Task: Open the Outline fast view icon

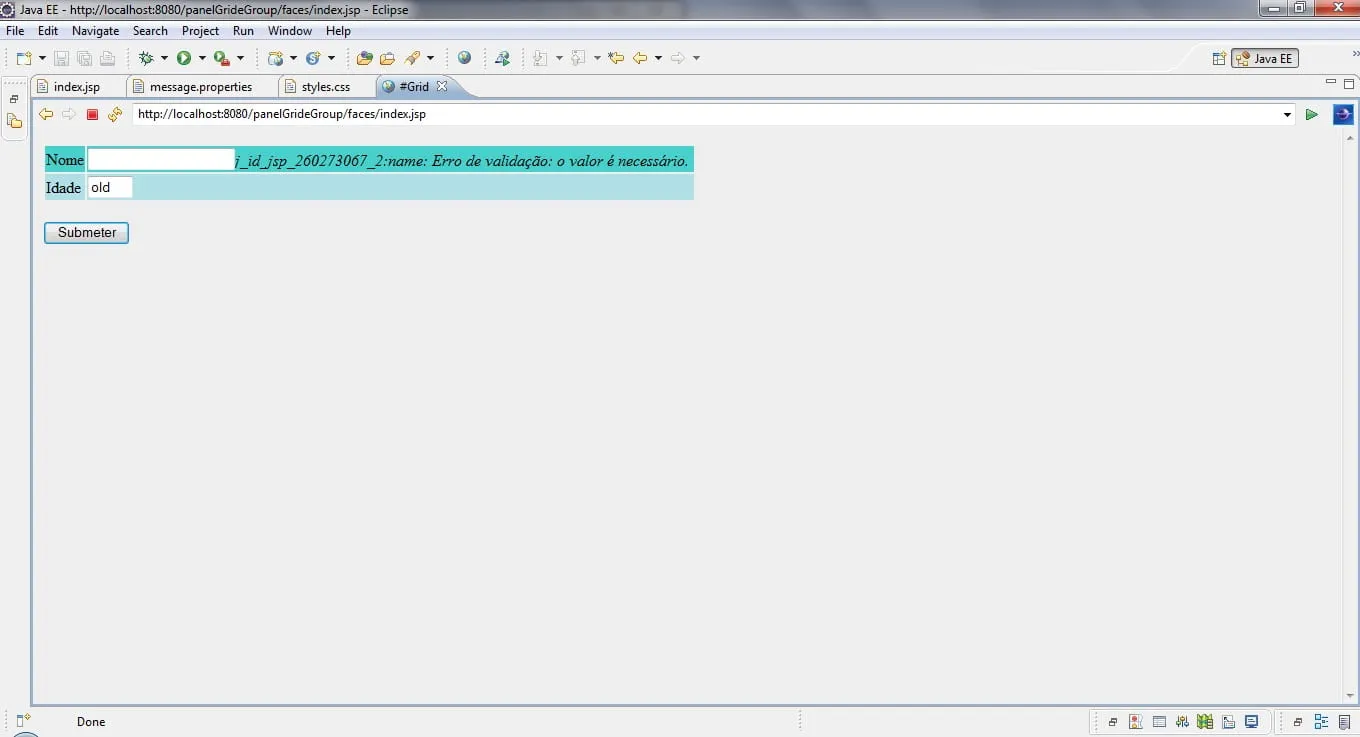Action: 1320,722
